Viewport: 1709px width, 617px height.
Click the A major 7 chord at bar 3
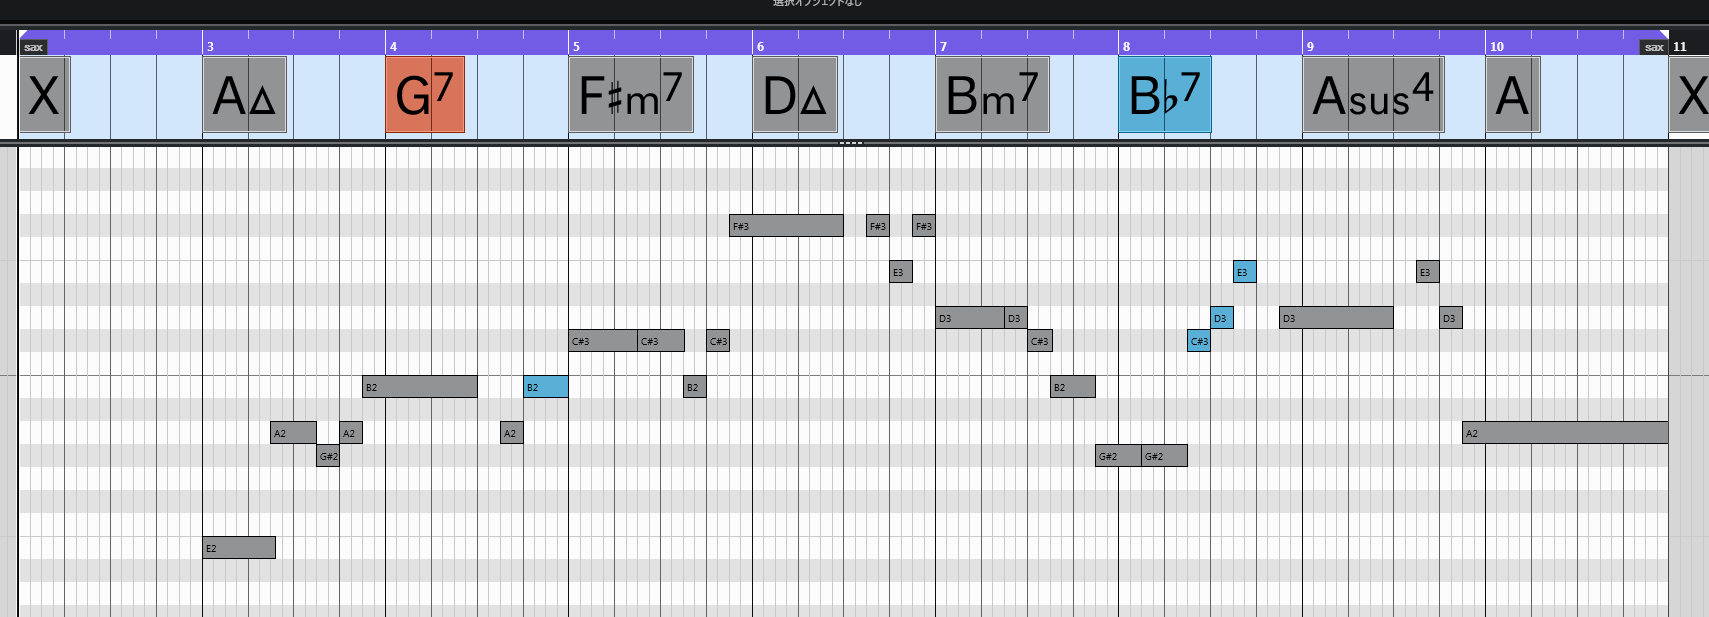[x=244, y=95]
